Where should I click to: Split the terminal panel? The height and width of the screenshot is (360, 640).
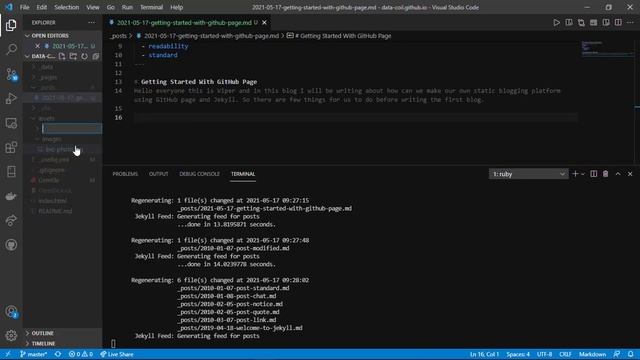coord(593,174)
